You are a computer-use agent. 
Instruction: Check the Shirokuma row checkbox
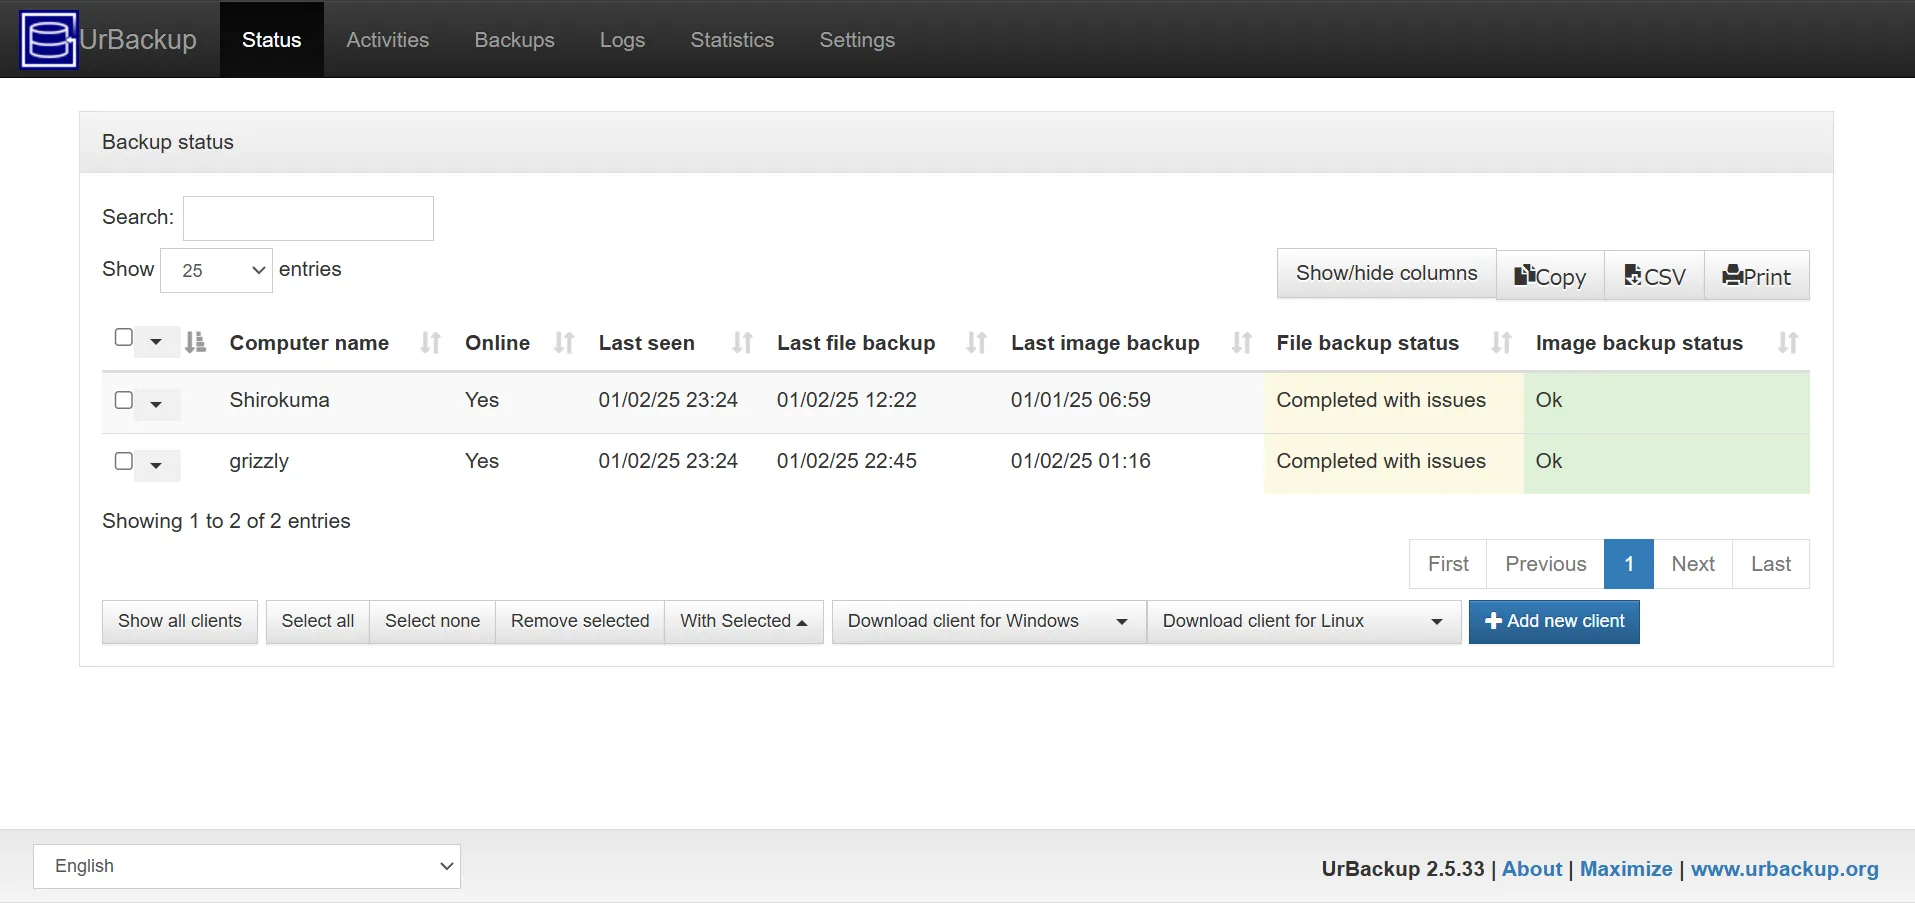[124, 400]
